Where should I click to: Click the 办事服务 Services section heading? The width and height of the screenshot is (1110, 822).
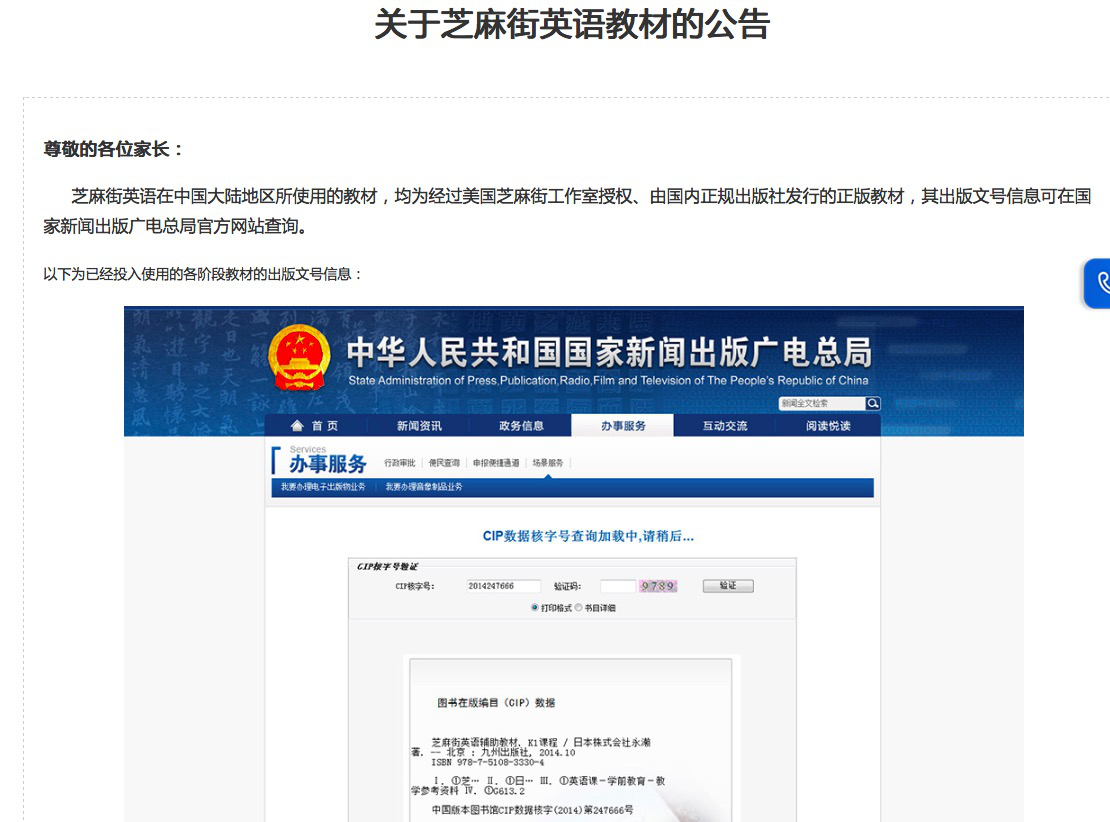pos(328,459)
